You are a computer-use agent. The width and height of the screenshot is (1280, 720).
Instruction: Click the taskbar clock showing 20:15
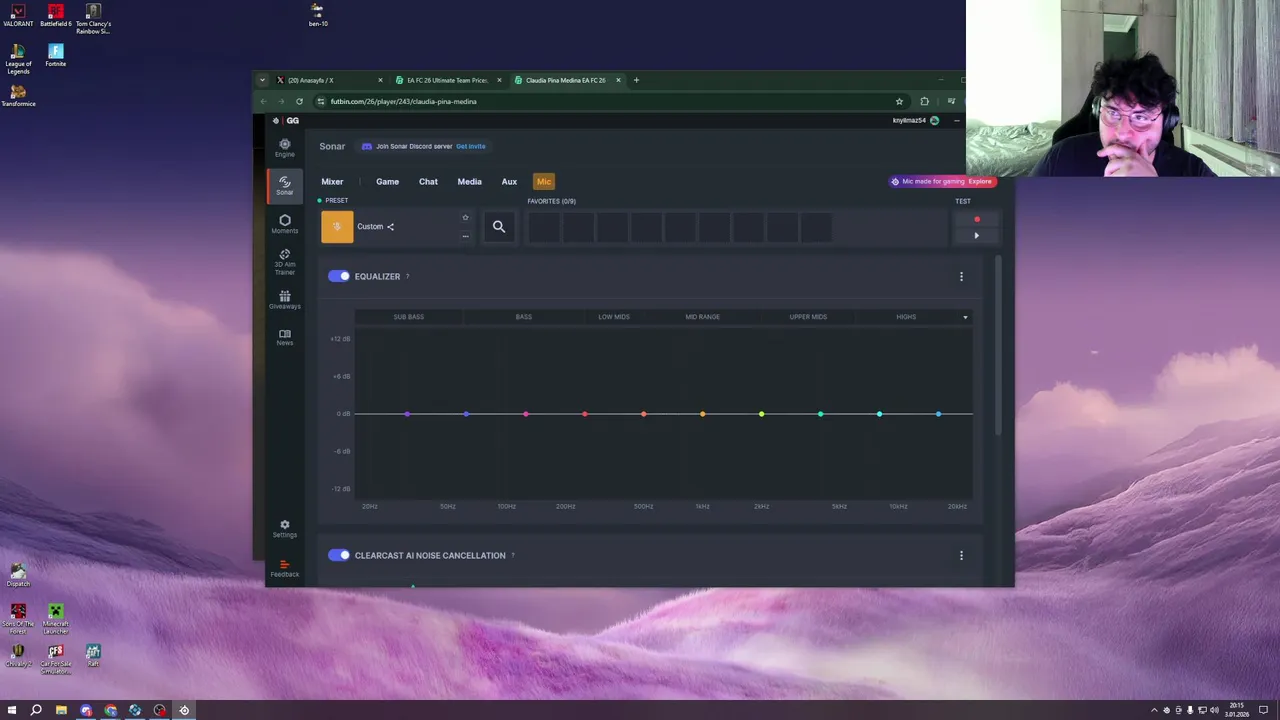point(1237,710)
